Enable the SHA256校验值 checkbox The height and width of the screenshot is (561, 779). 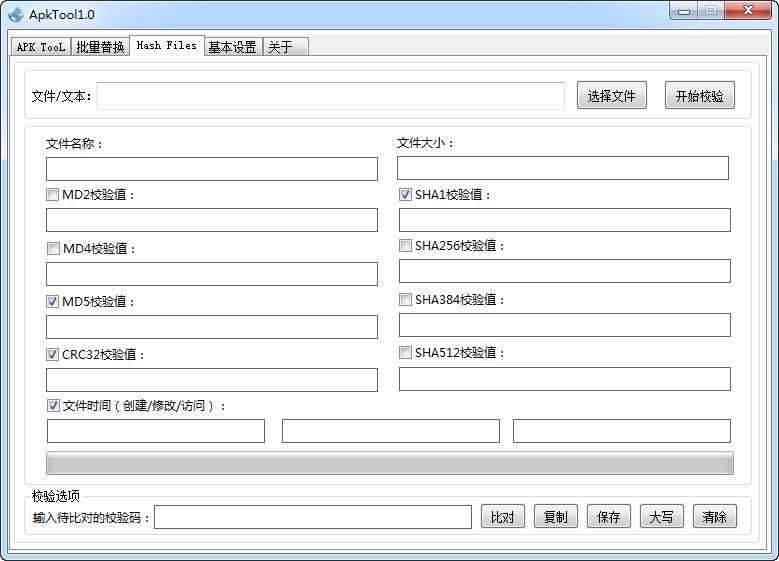point(405,245)
